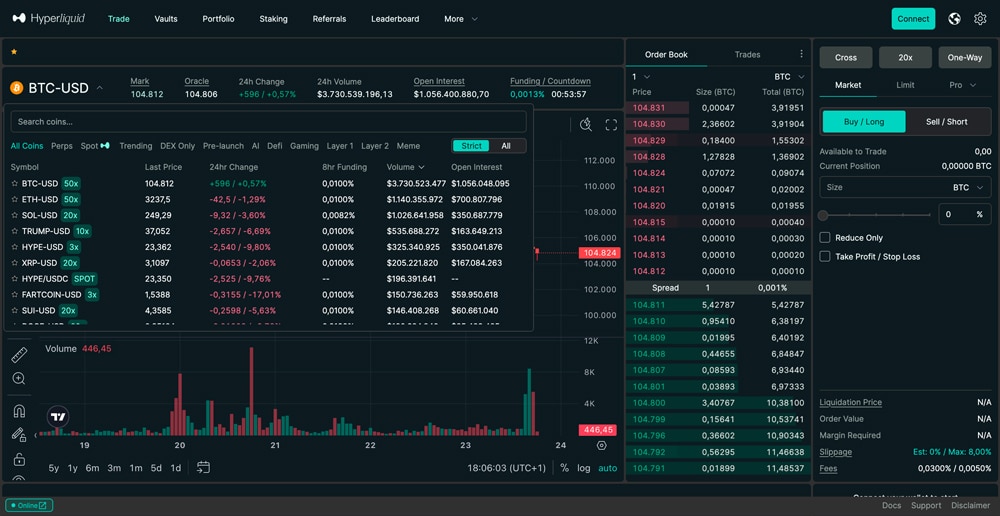Favorite SOL-USD with its star icon
1000x516 pixels.
pyautogui.click(x=15, y=216)
